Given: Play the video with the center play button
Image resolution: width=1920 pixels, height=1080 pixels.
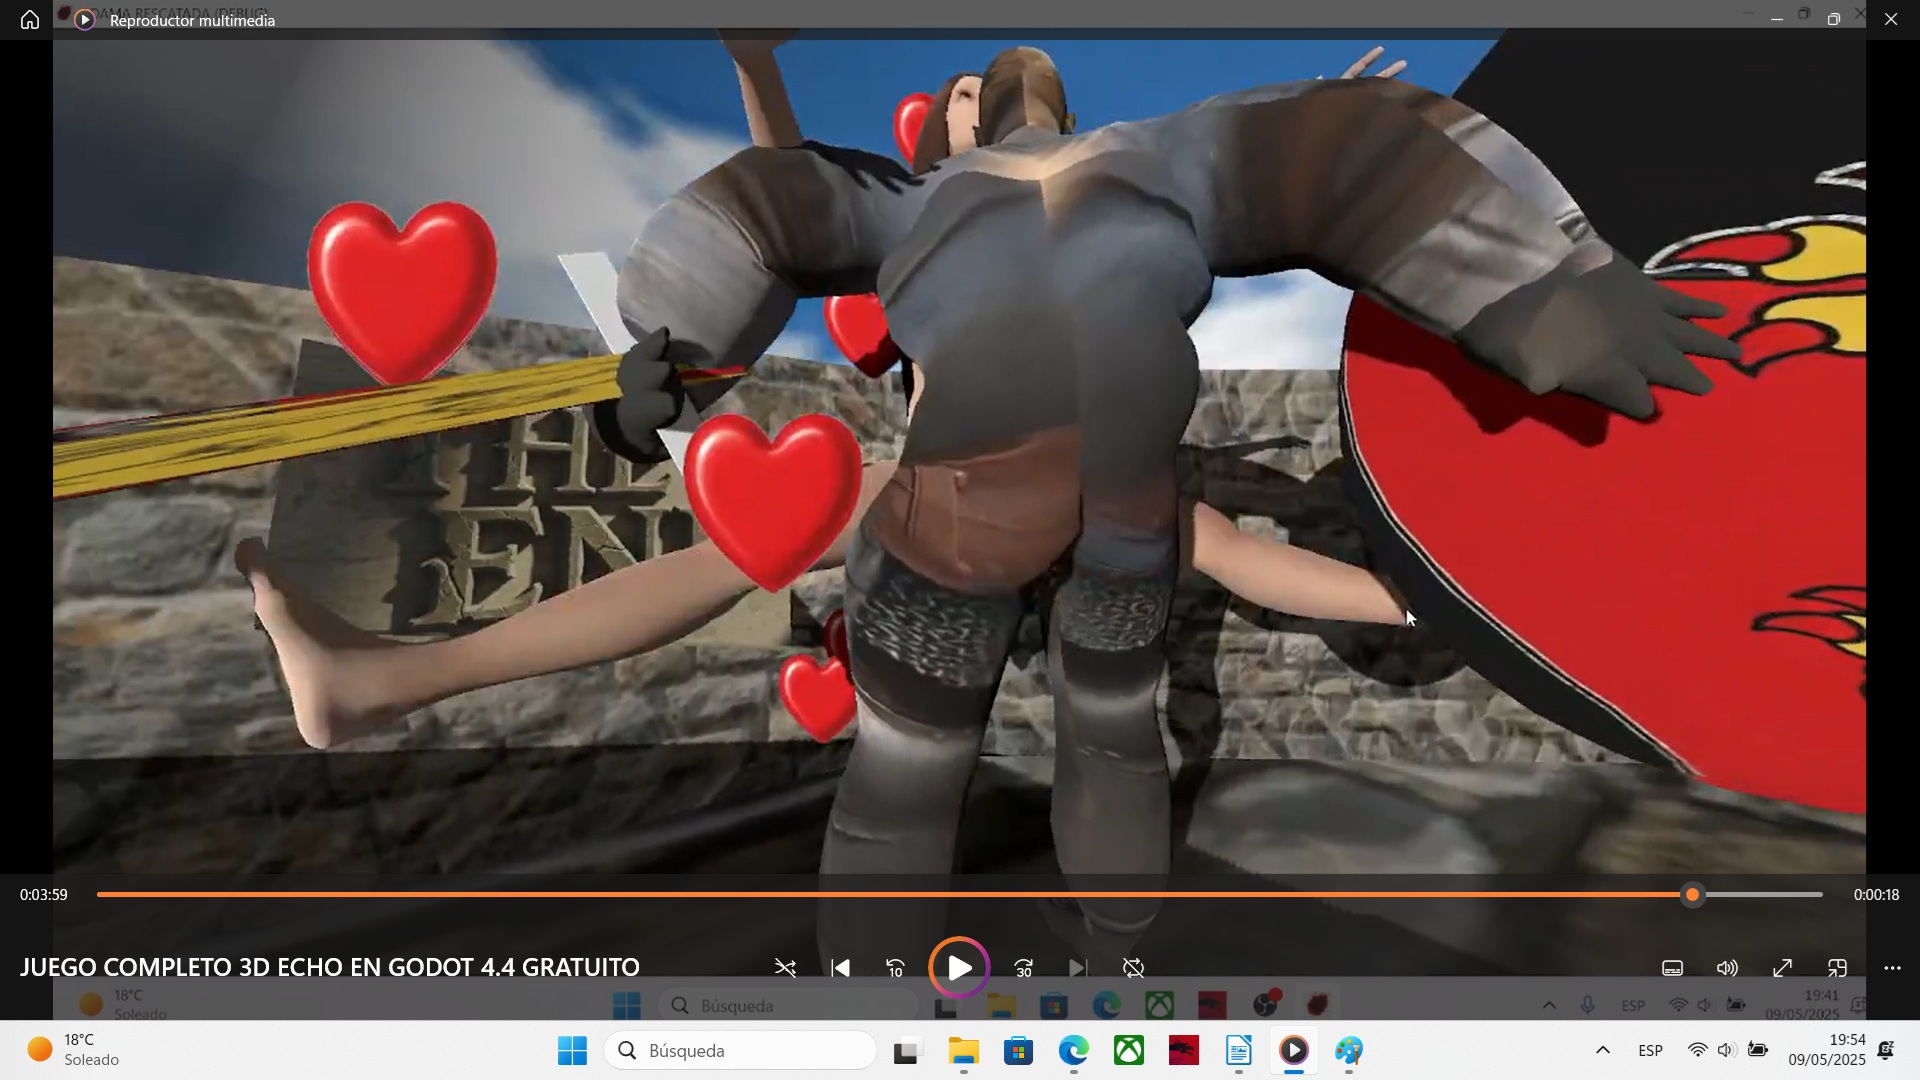Looking at the screenshot, I should point(959,968).
